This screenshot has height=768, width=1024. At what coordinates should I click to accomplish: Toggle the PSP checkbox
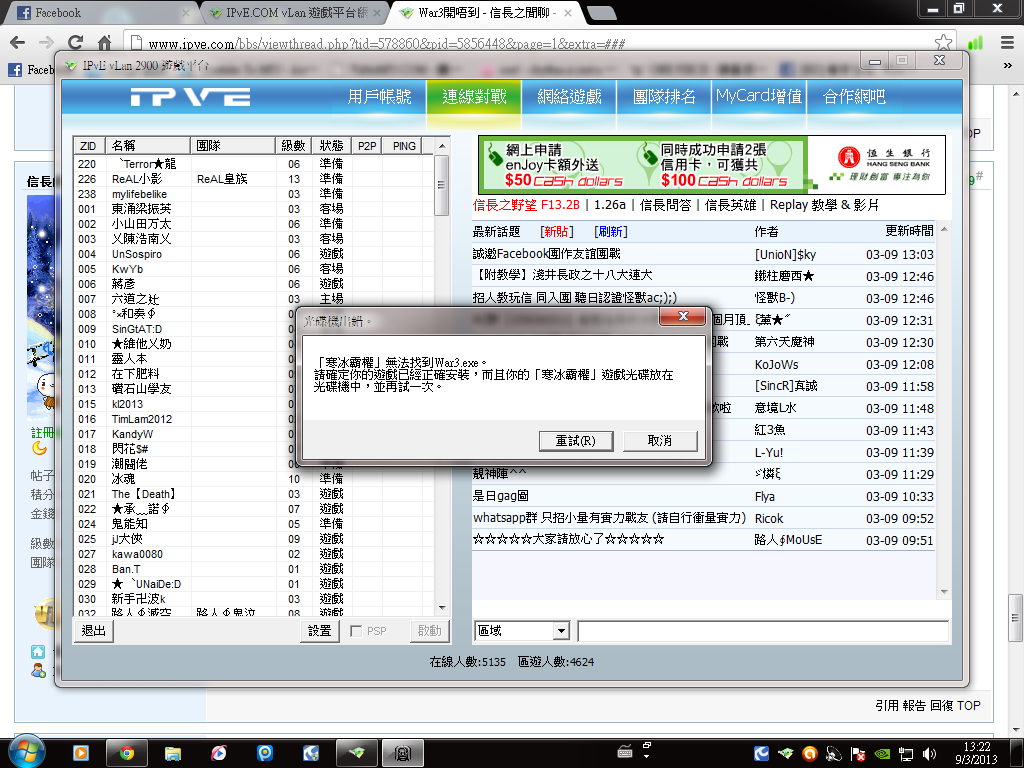[x=356, y=631]
